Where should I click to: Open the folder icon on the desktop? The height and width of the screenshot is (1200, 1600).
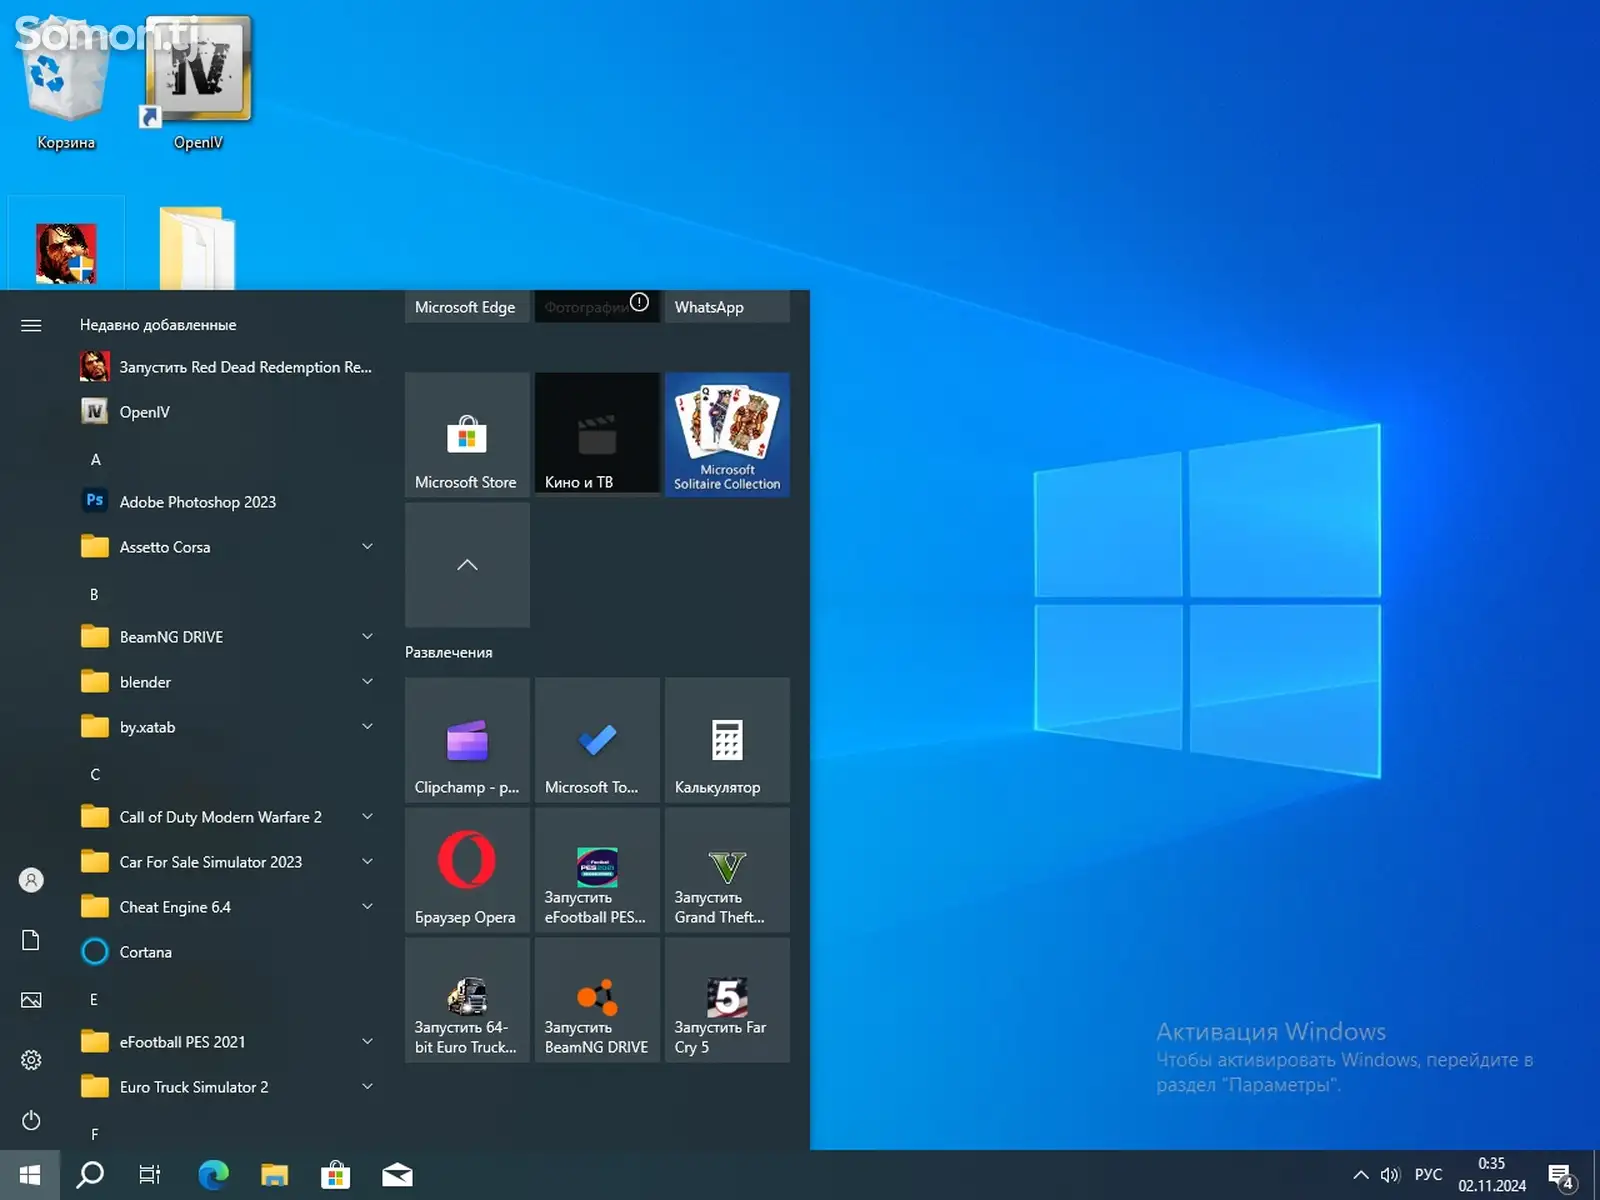[197, 248]
